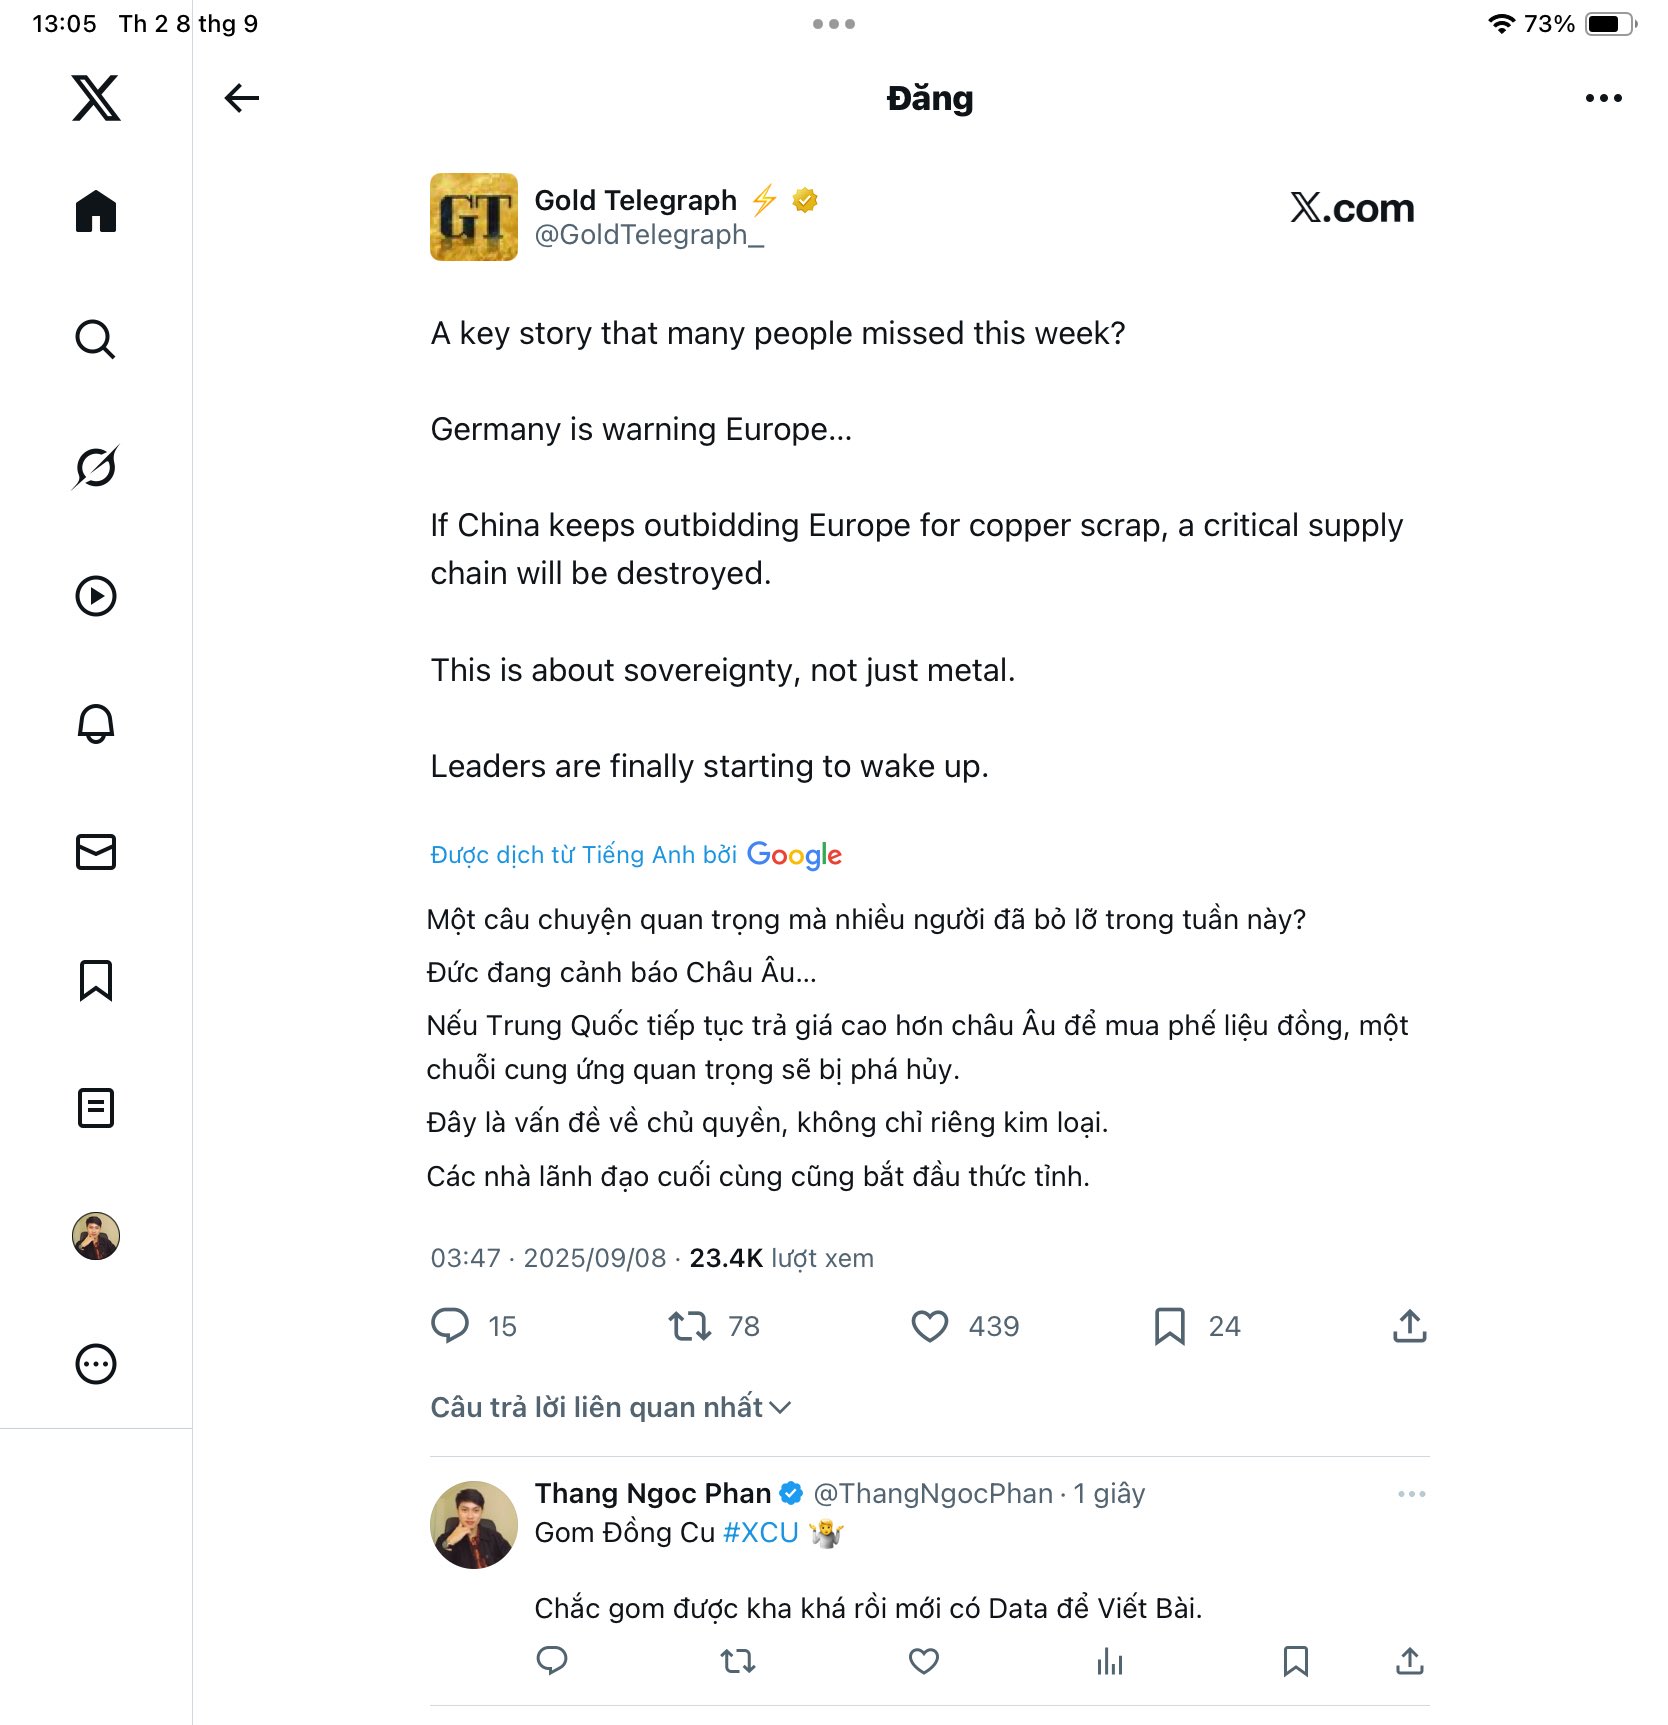This screenshot has height=1725, width=1668.
Task: Open the sidebar More circle menu
Action: pos(96,1364)
